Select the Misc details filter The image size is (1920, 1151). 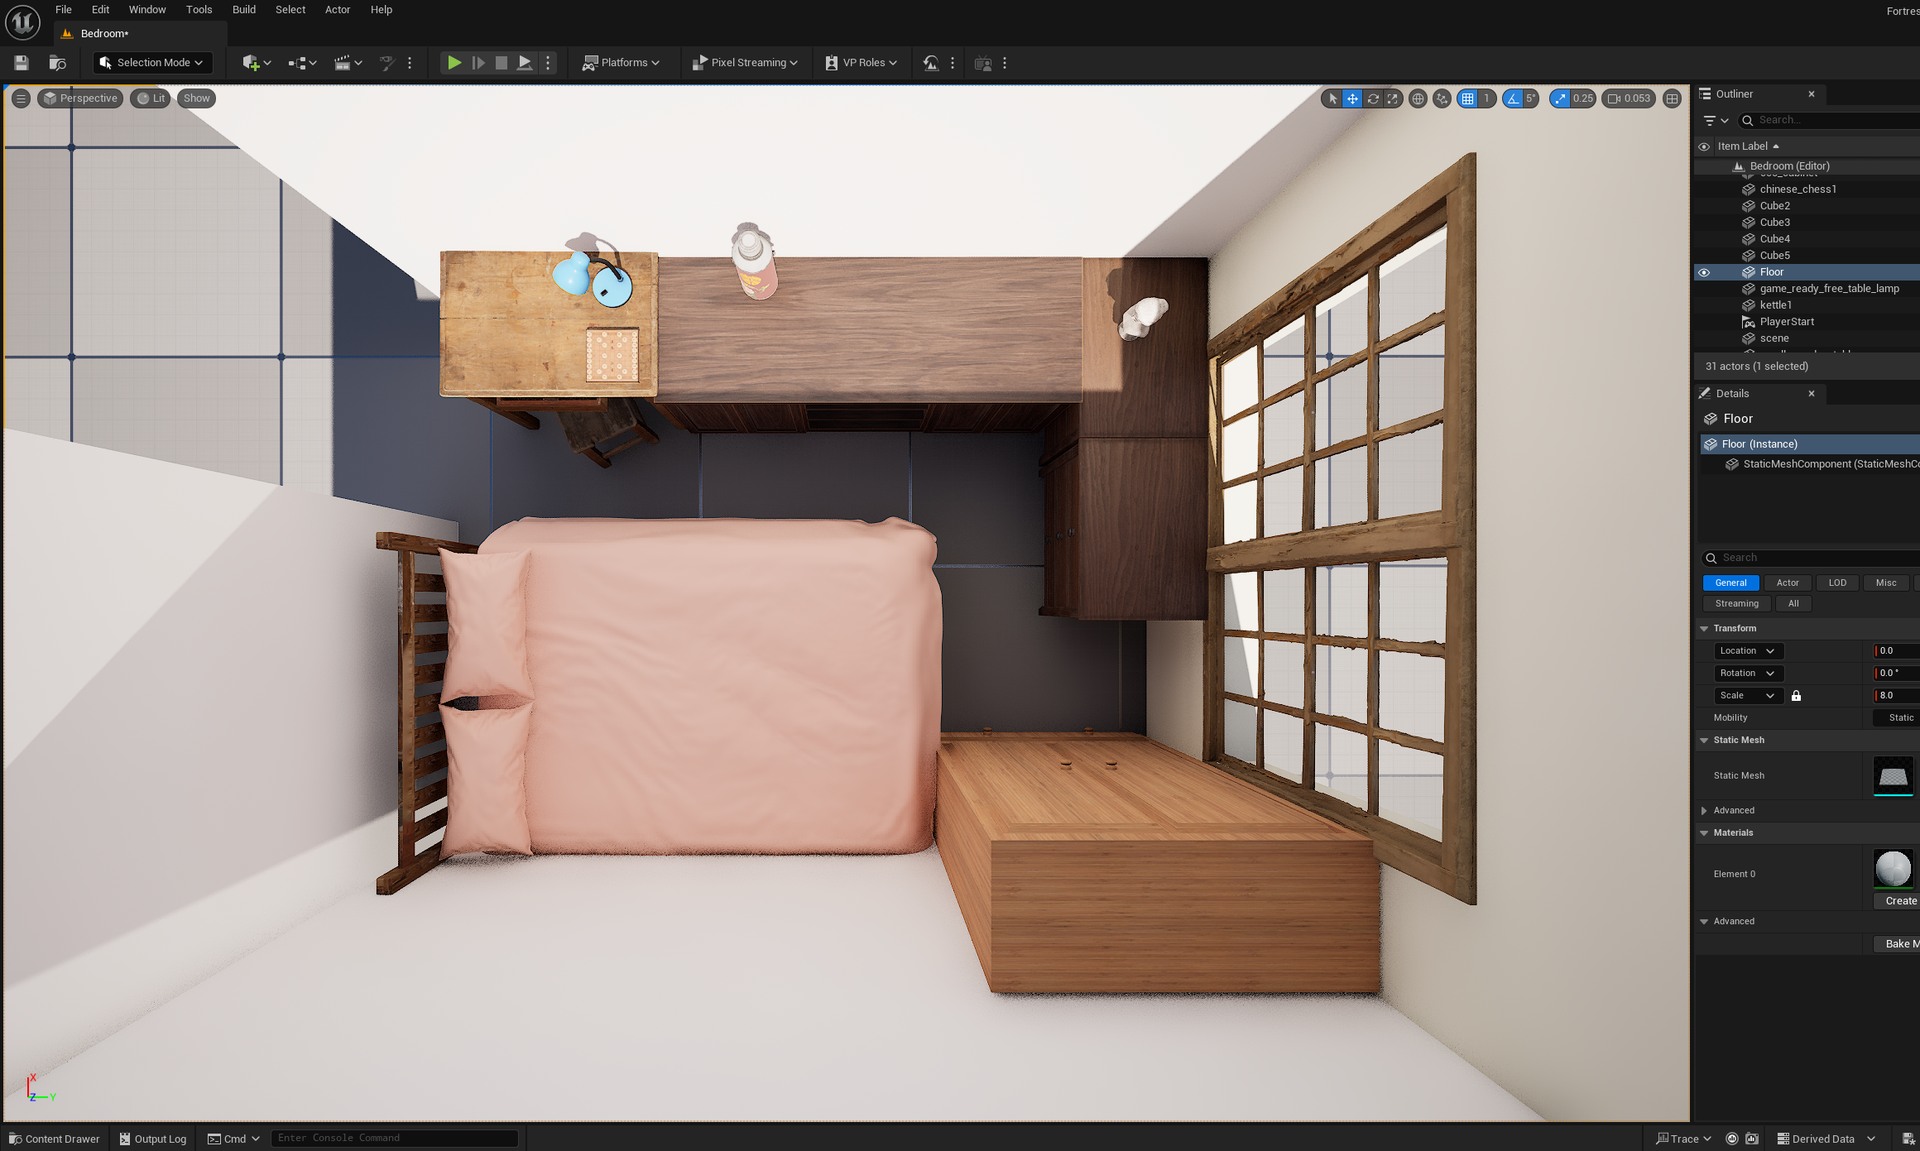(1885, 583)
